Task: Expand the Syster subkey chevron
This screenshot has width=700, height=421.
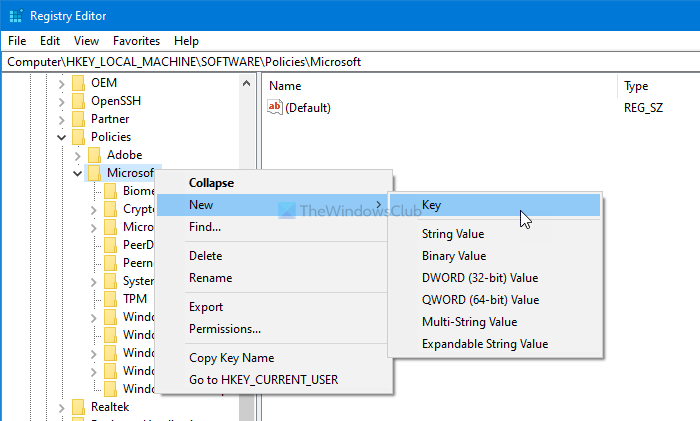Action: click(94, 282)
